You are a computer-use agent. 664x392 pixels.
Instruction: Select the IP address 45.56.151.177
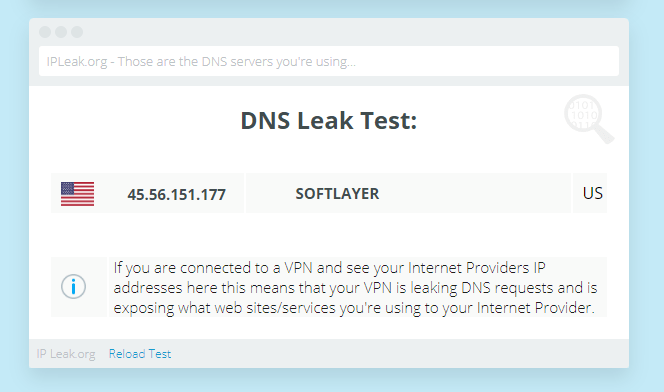point(177,195)
